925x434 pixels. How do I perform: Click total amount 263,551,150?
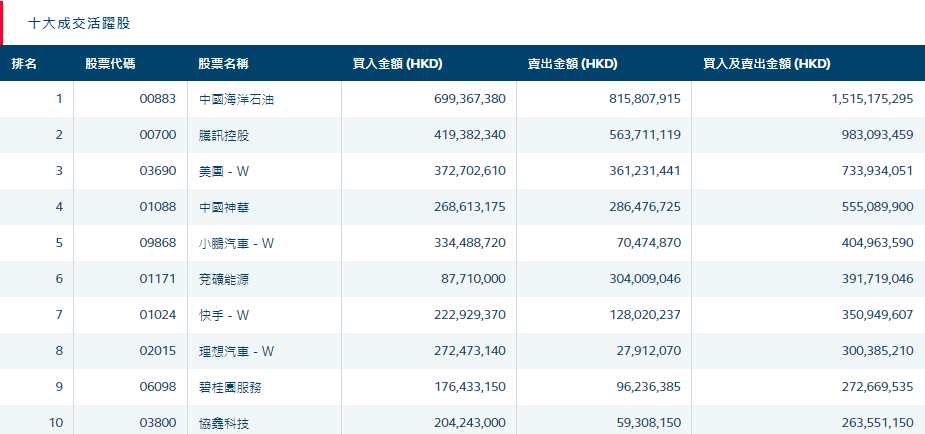tap(877, 423)
